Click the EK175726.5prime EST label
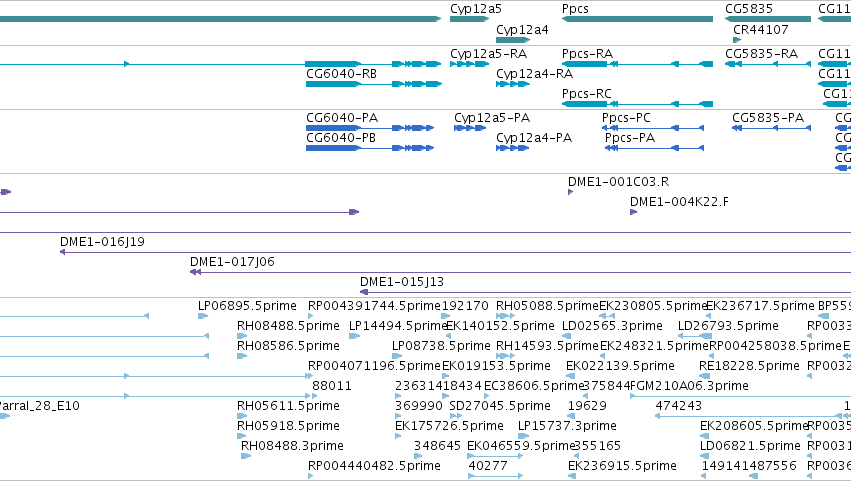851x481 pixels. (x=449, y=427)
